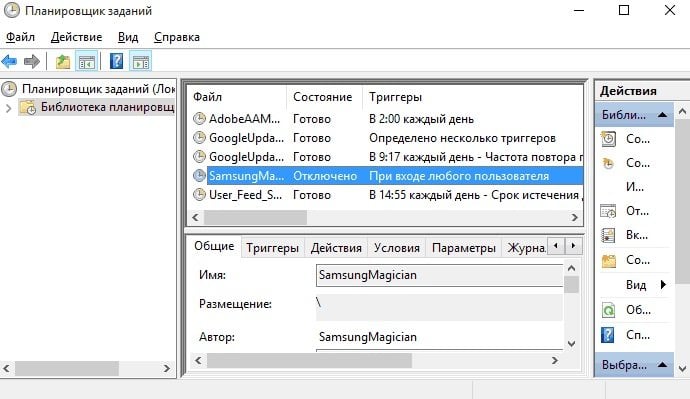Click the От... running tasks icon

[x=608, y=211]
